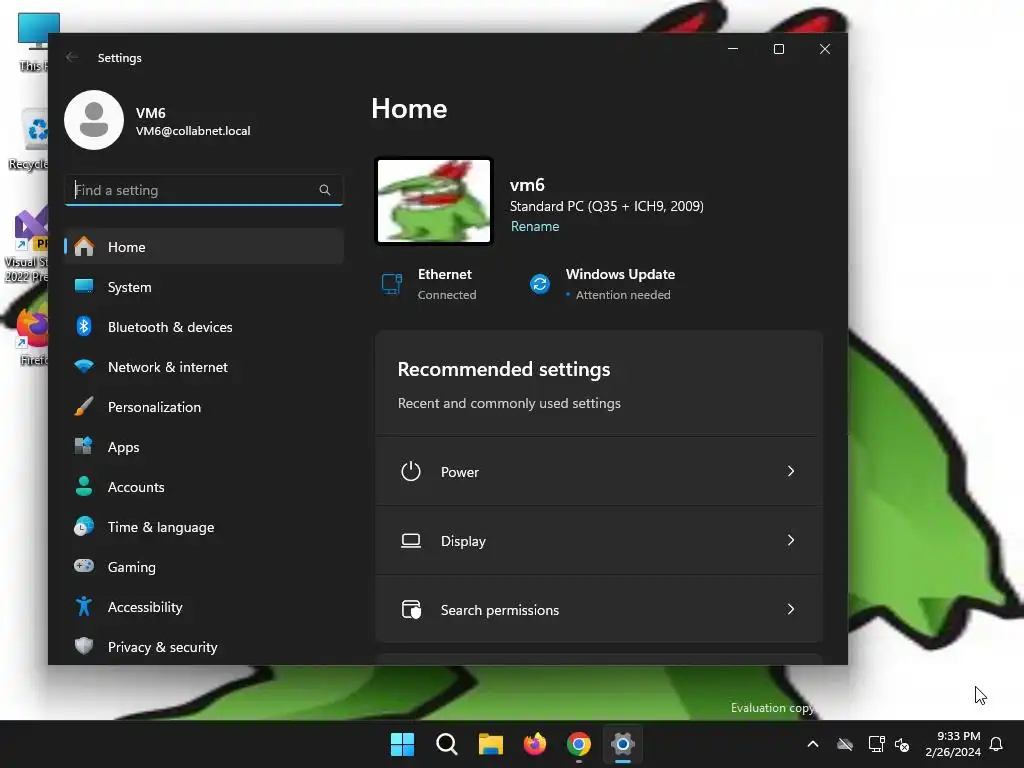Click the VM6 user avatar
1024x768 pixels.
tap(94, 120)
